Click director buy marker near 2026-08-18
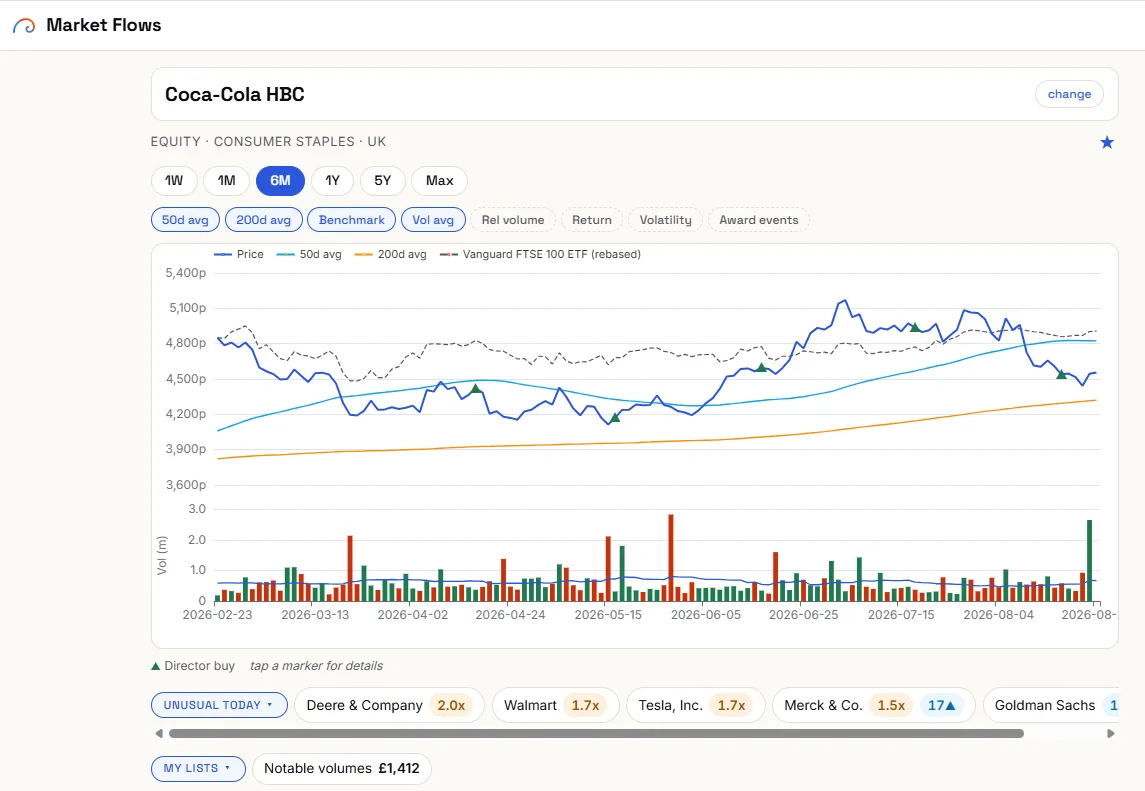The image size is (1145, 791). coord(1061,374)
